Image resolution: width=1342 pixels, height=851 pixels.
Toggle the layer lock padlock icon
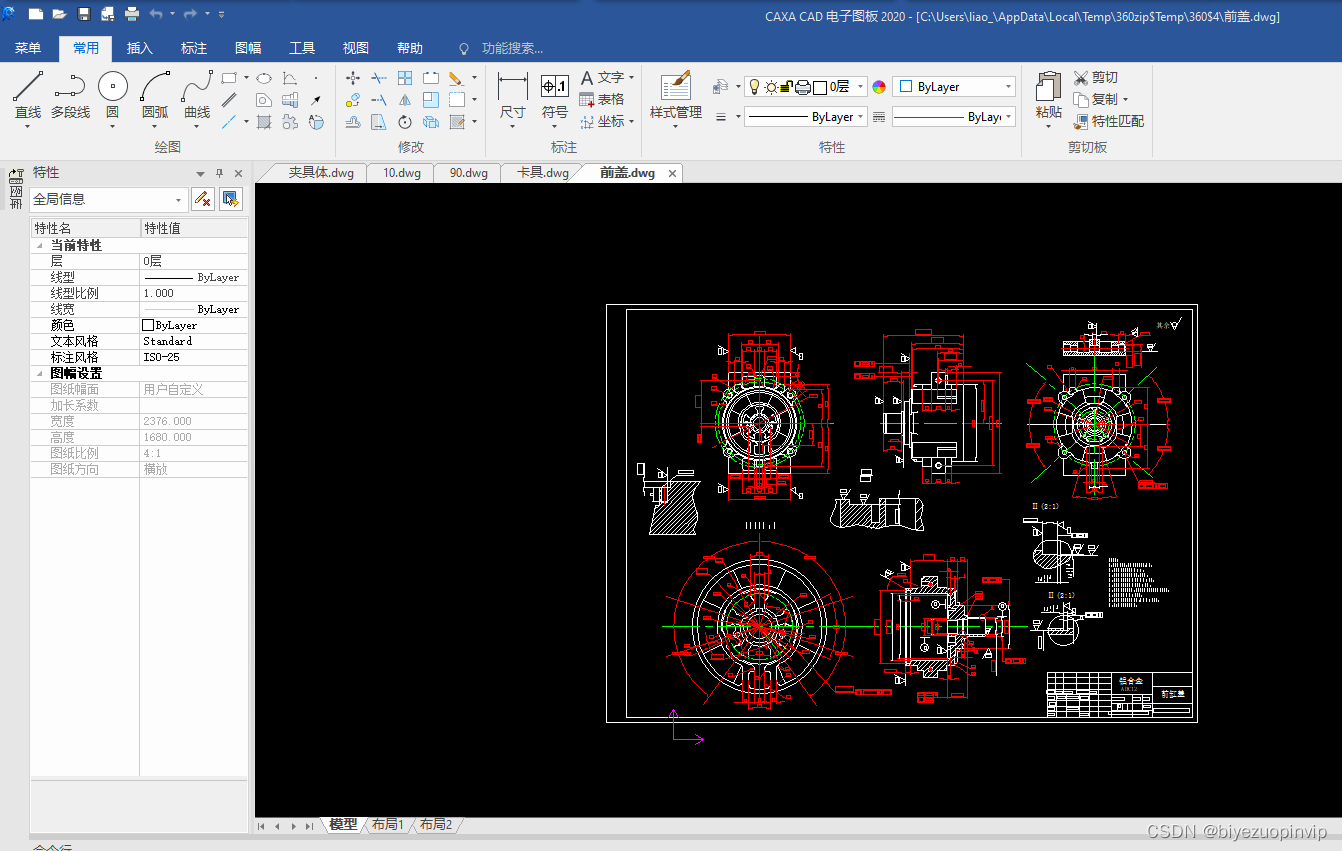coord(787,87)
